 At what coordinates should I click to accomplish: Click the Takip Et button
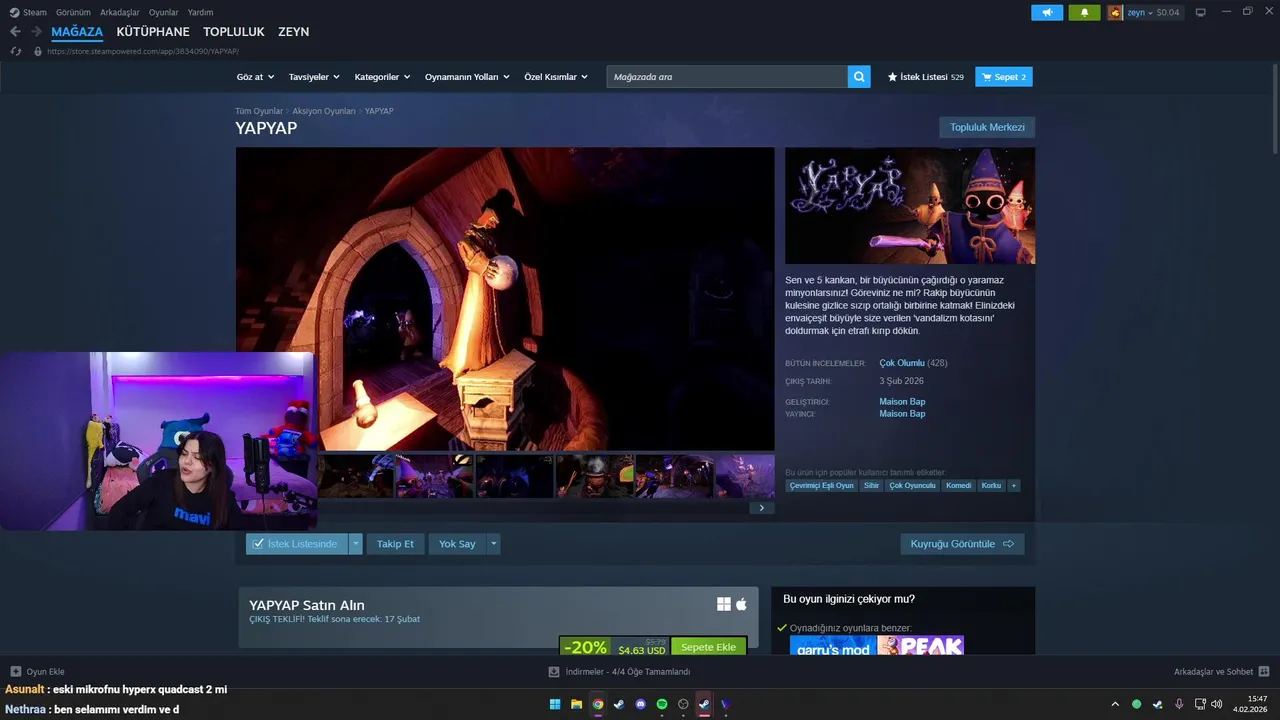[395, 544]
